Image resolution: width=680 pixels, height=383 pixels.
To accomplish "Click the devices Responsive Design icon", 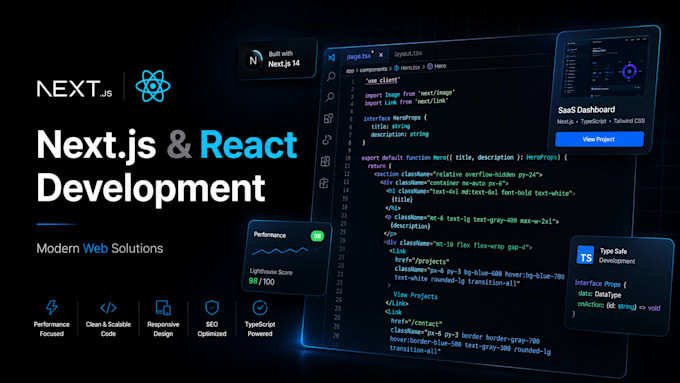I will 163,308.
